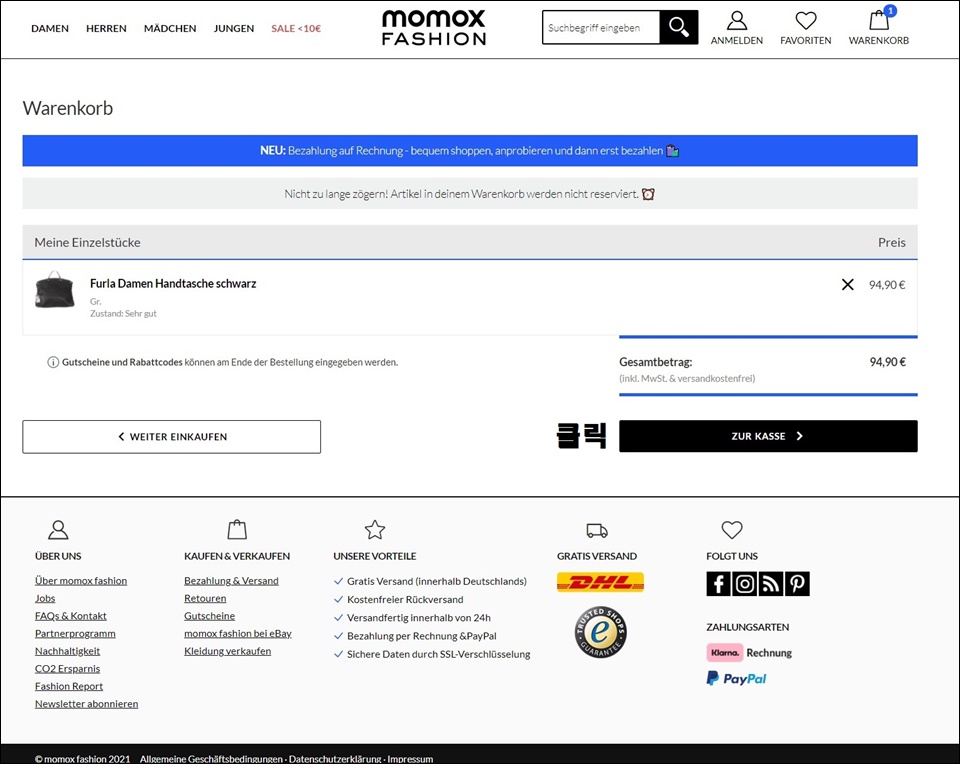960x764 pixels.
Task: Proceed with the Zur Kasse button
Action: [768, 436]
